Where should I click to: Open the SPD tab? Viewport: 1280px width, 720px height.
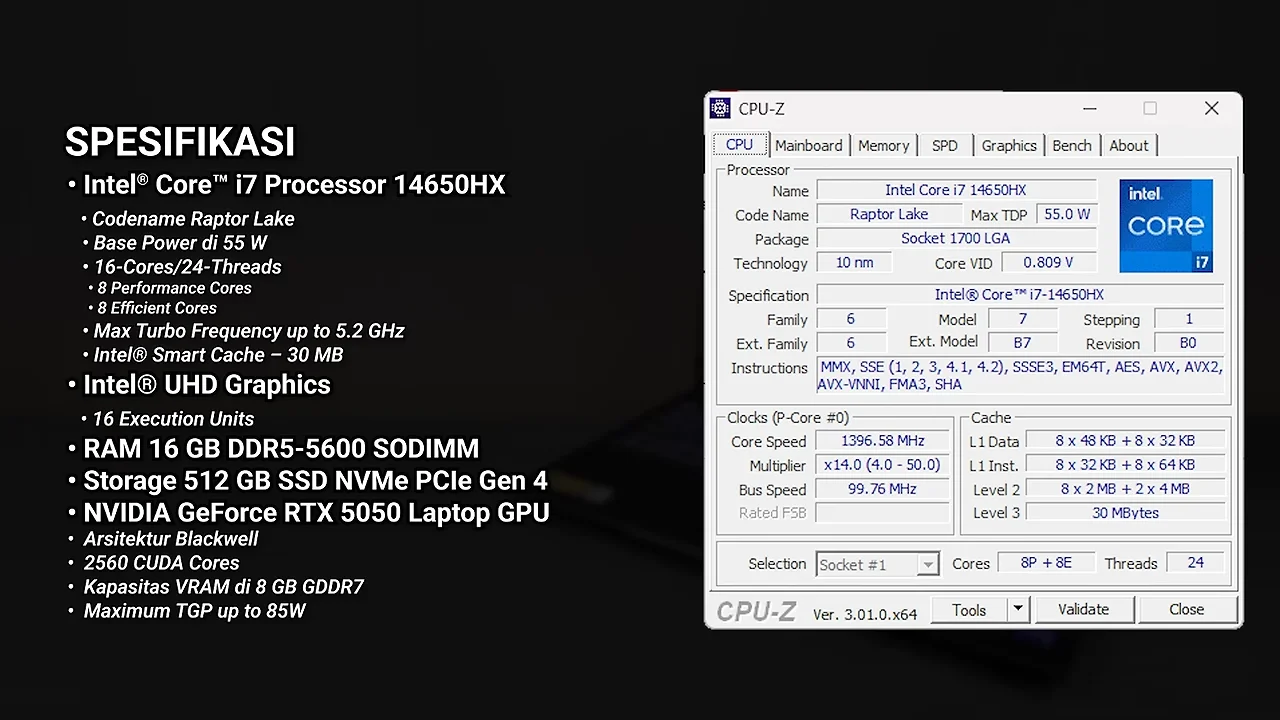click(x=944, y=146)
